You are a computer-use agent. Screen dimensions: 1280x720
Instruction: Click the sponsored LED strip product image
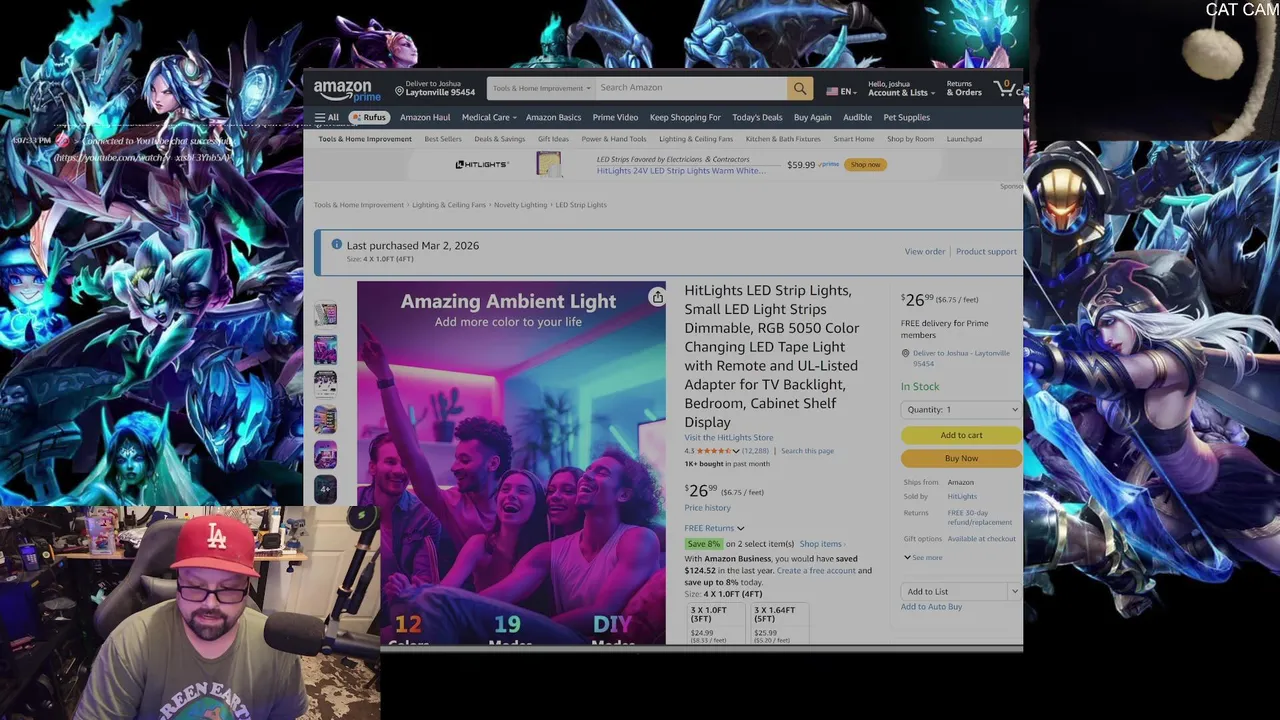pyautogui.click(x=548, y=164)
